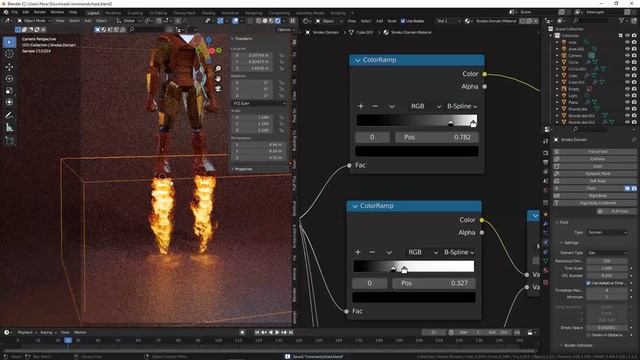
Task: Click the Rigid Body Constraint button
Action: (595, 203)
